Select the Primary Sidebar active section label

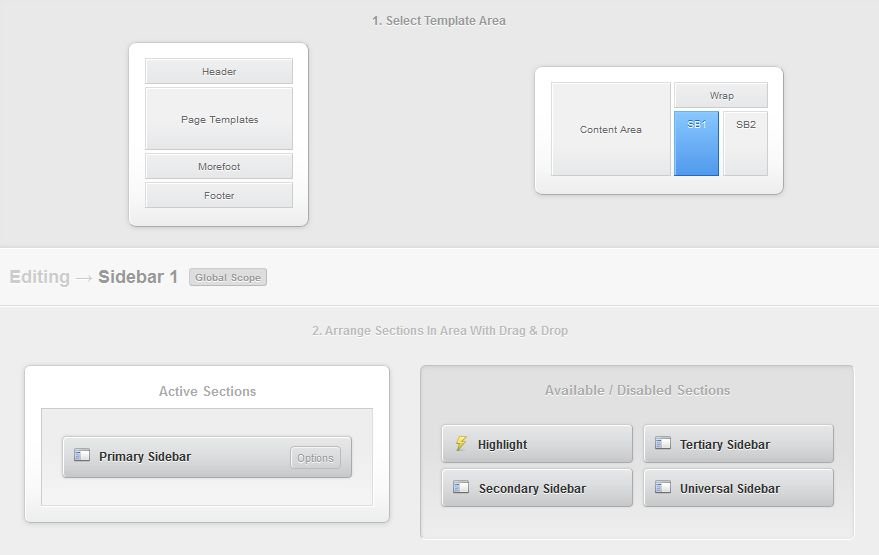tap(145, 457)
